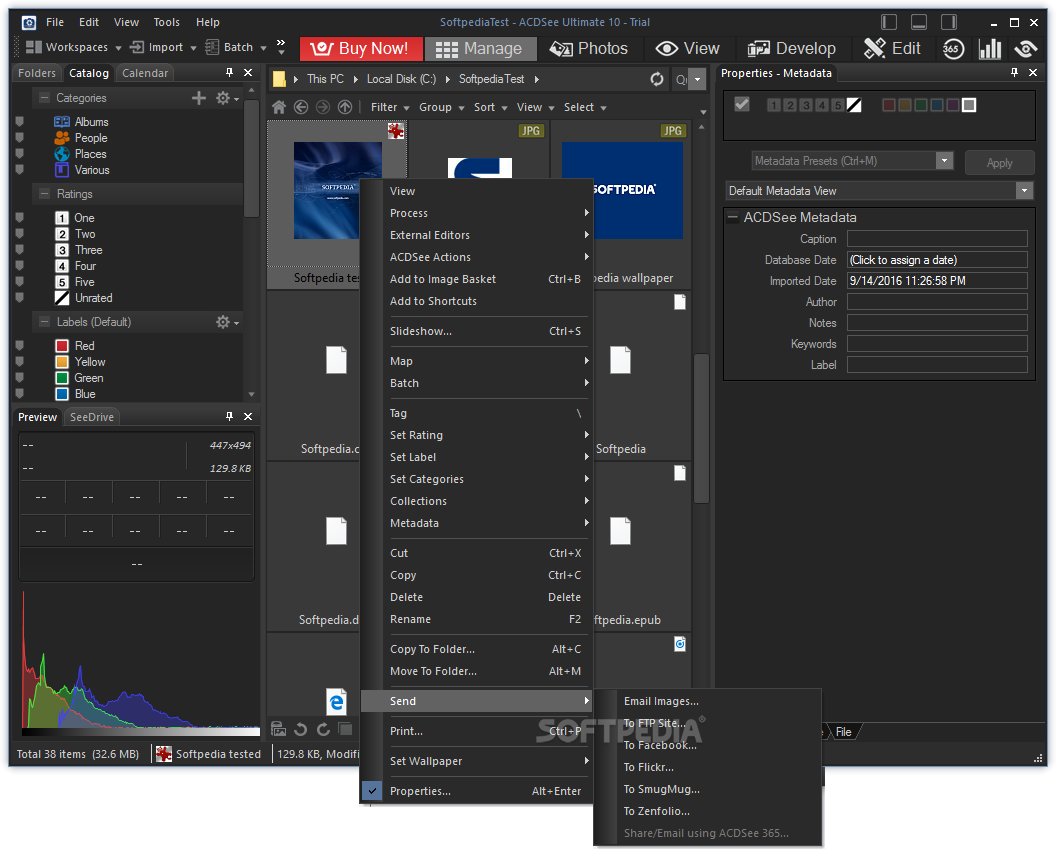Viewport: 1056px width, 849px height.
Task: Choose To Flickr in Send submenu
Action: point(648,767)
